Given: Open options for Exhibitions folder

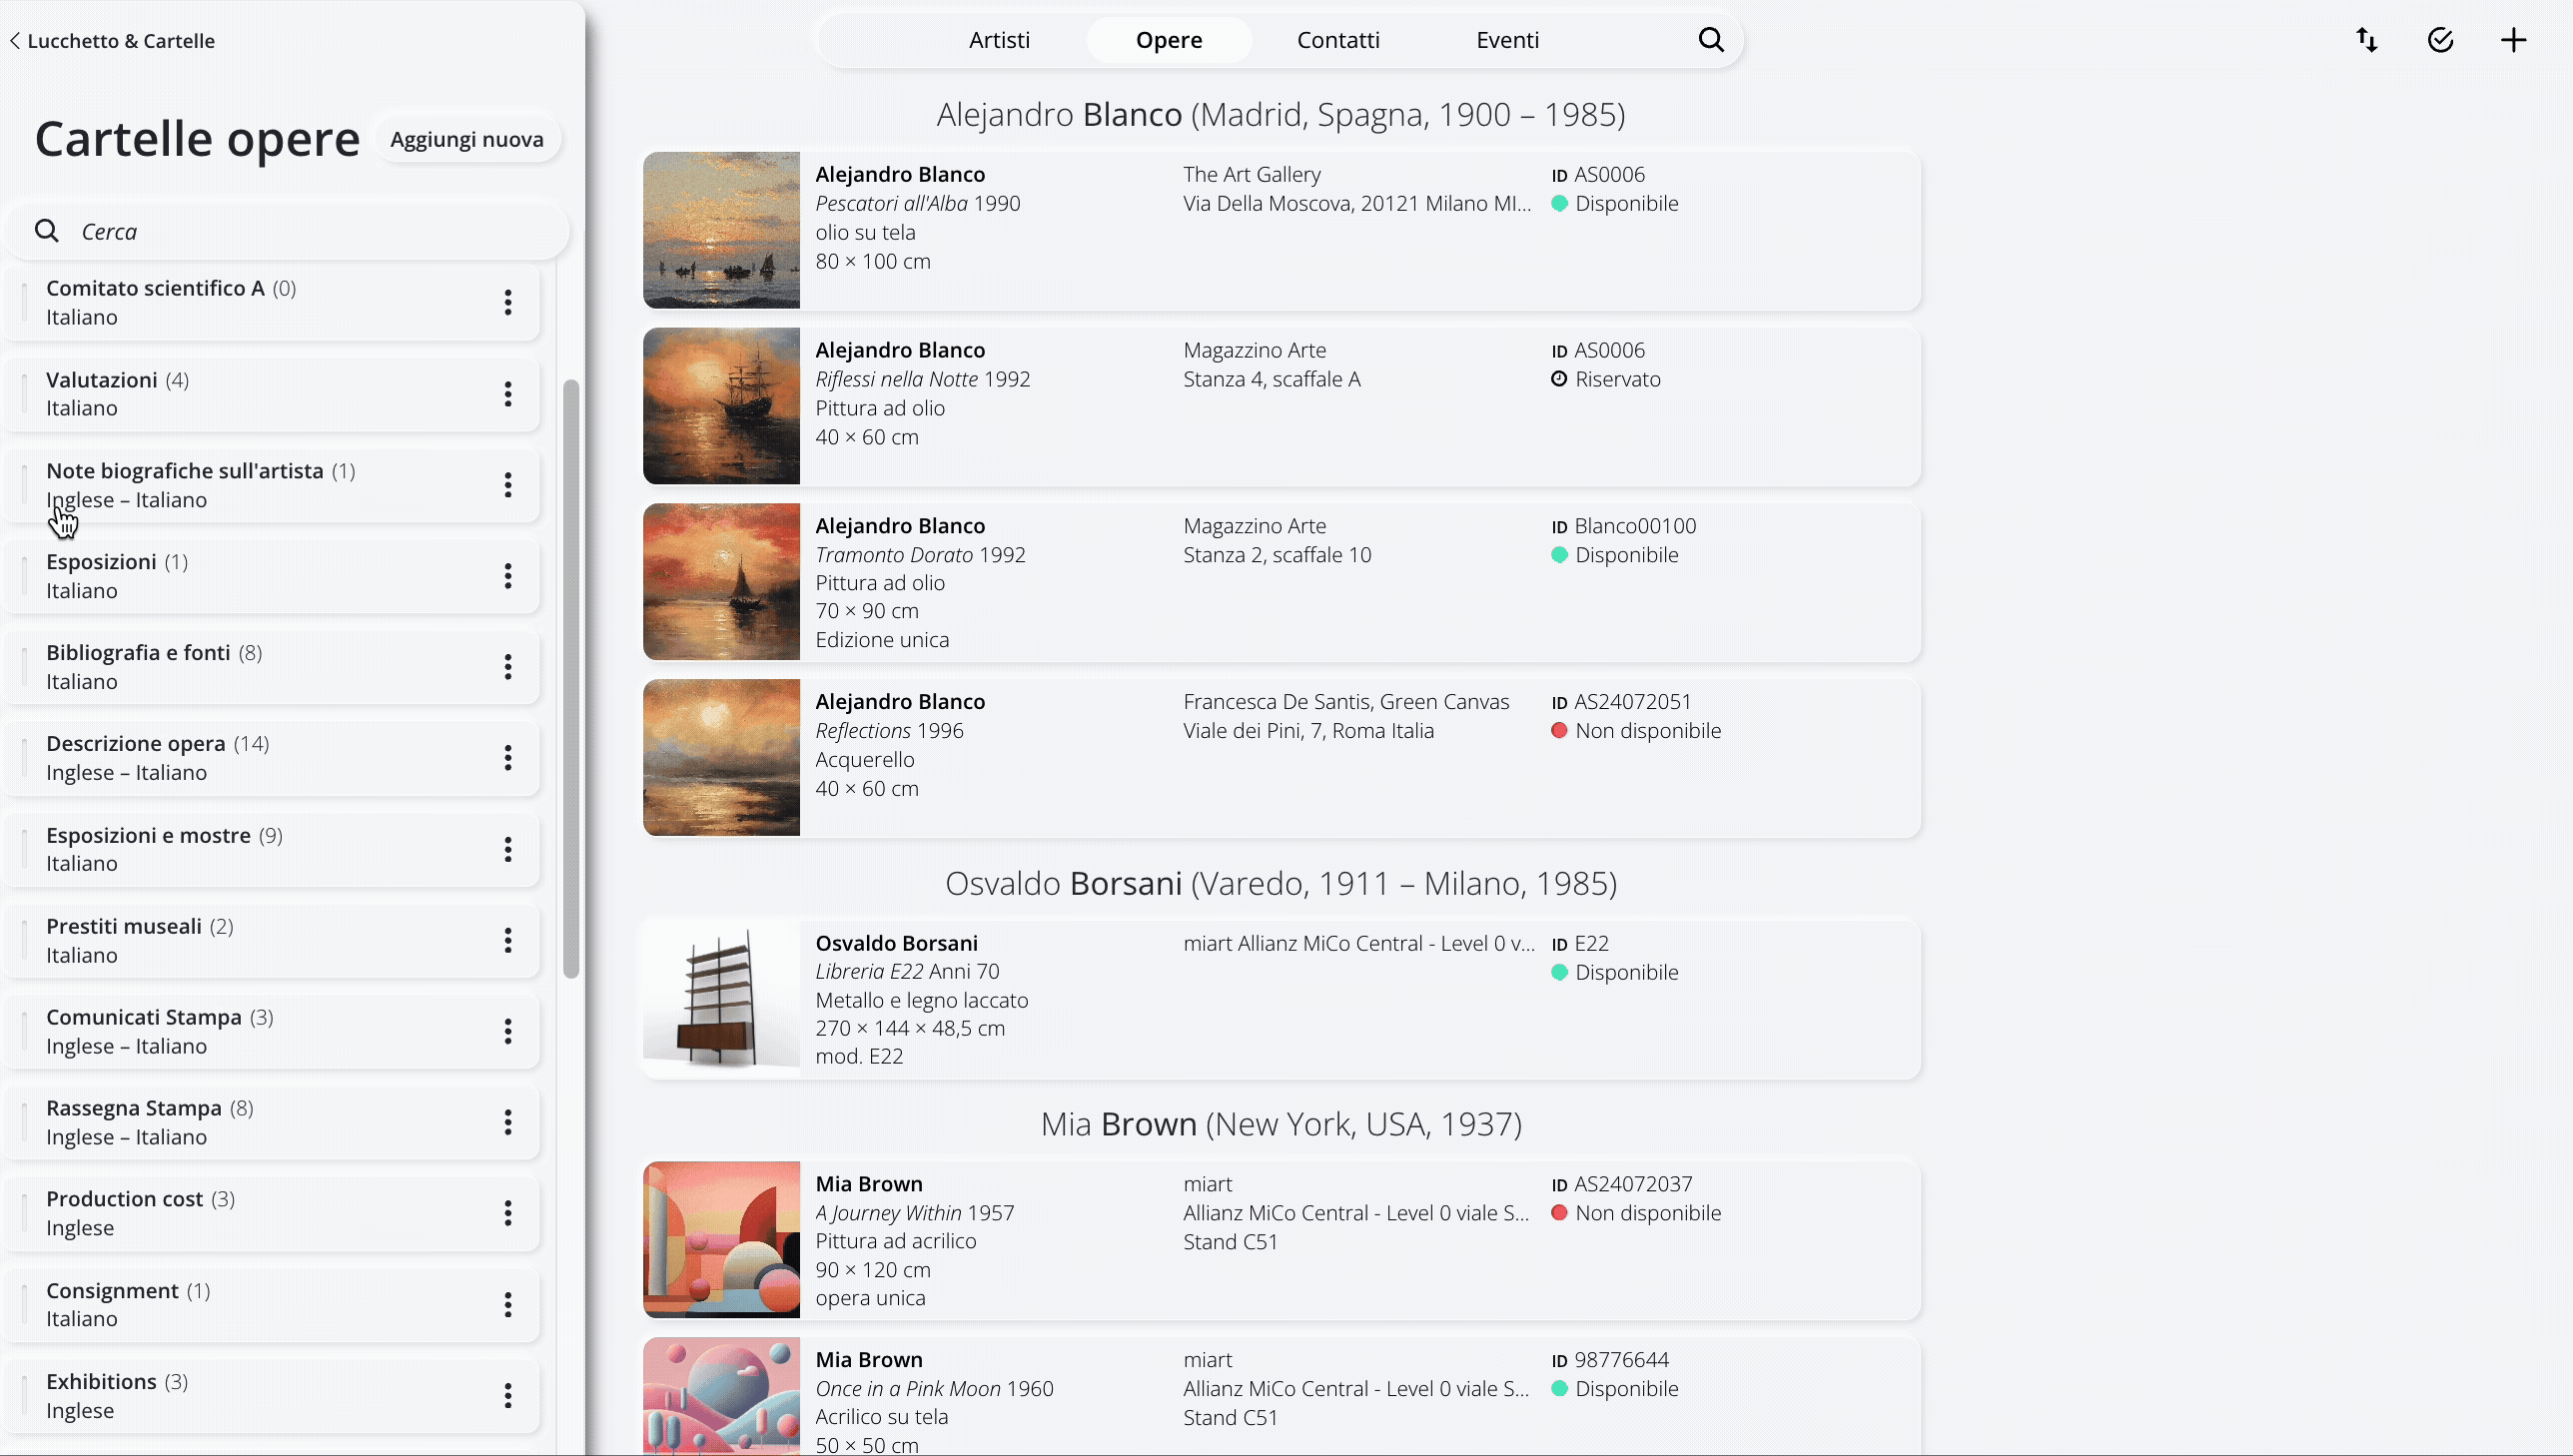Looking at the screenshot, I should tap(508, 1395).
